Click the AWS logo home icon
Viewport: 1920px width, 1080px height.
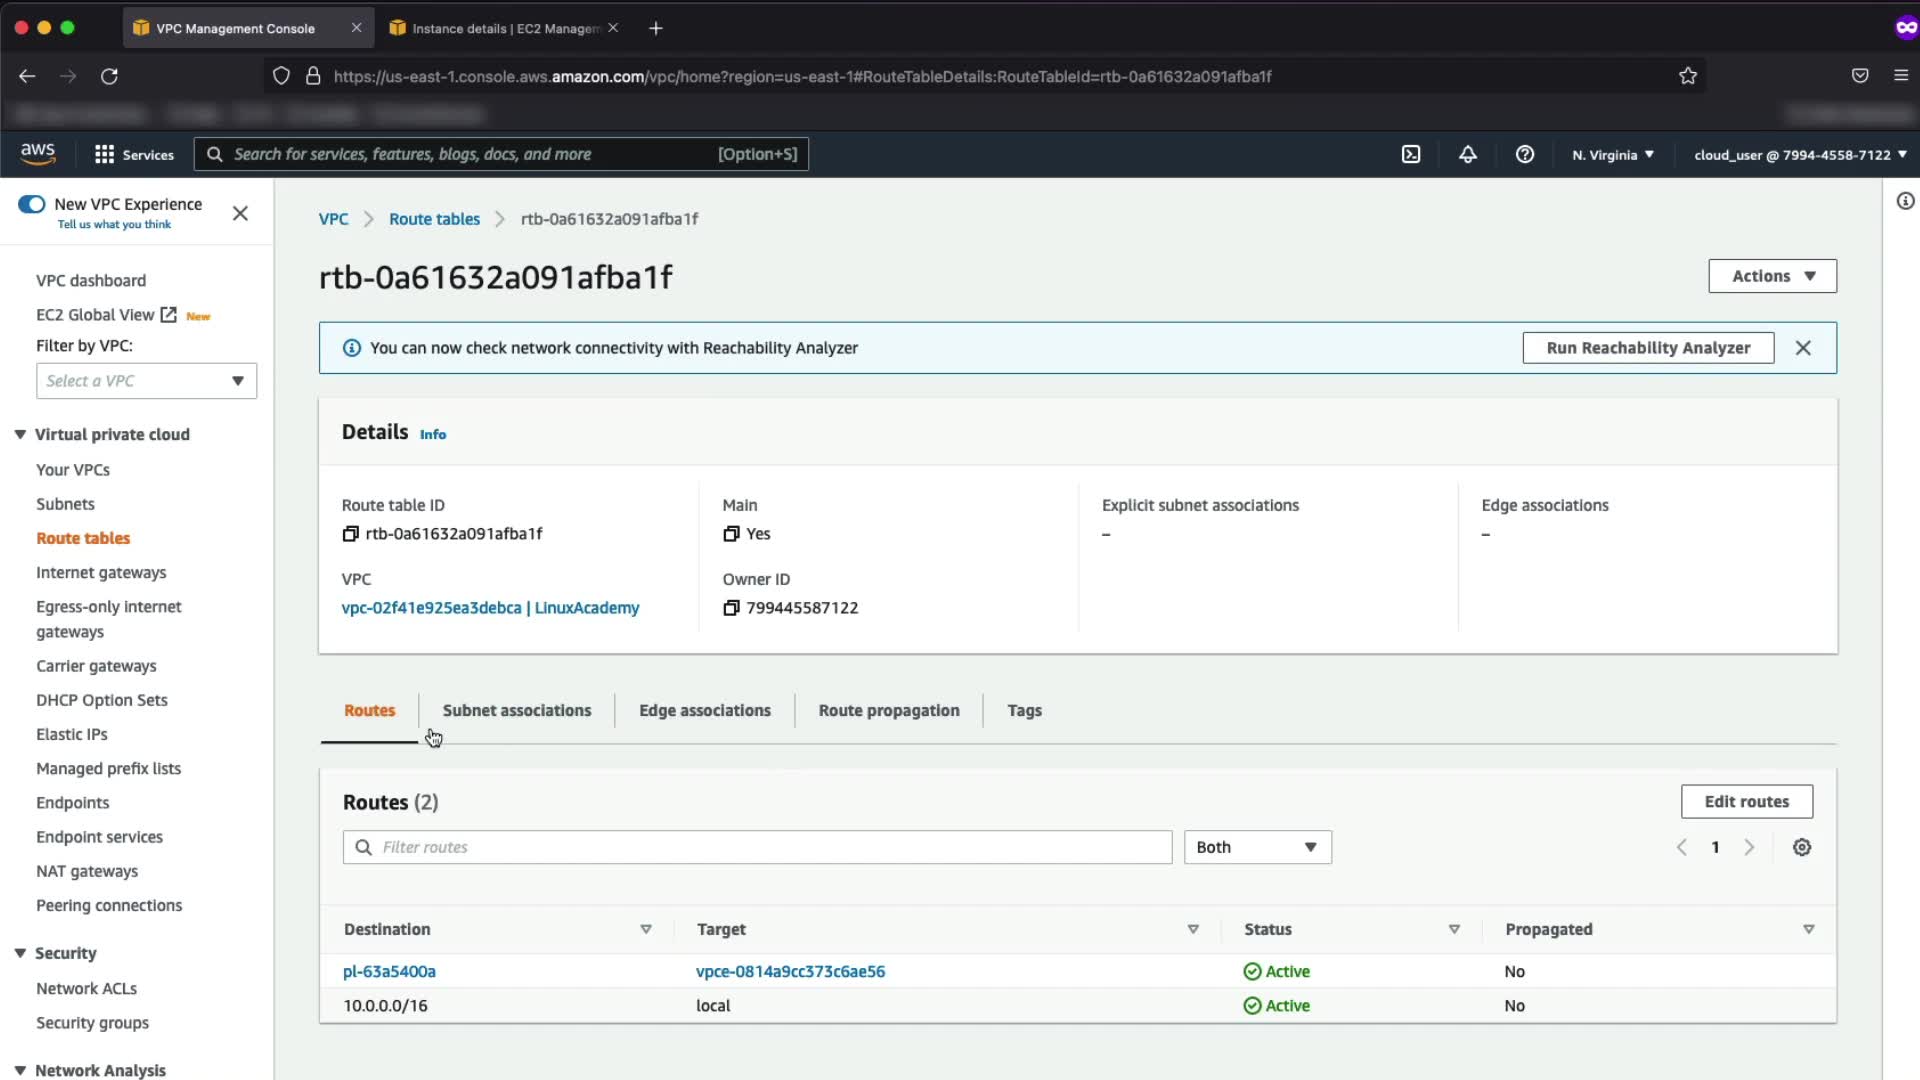coord(38,153)
